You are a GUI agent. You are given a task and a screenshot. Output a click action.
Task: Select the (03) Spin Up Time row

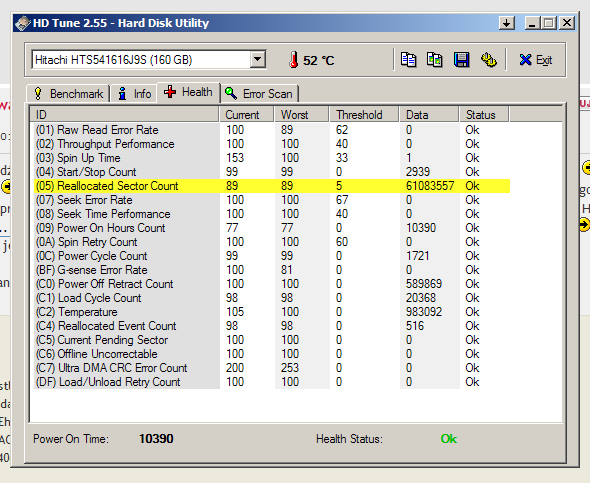click(x=272, y=158)
